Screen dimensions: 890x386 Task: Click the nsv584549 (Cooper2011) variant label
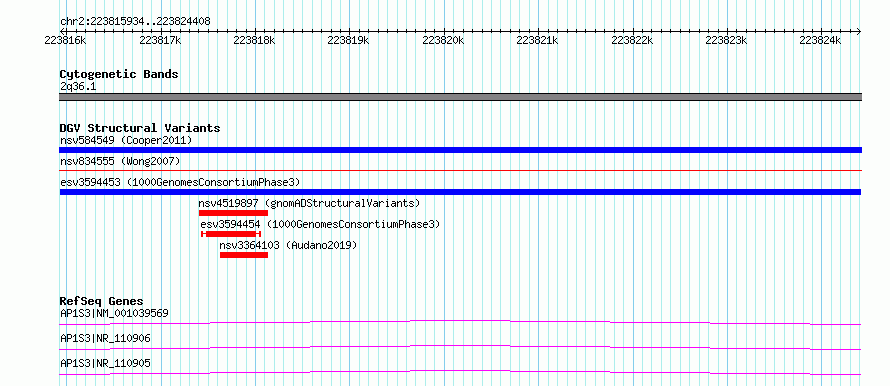126,140
